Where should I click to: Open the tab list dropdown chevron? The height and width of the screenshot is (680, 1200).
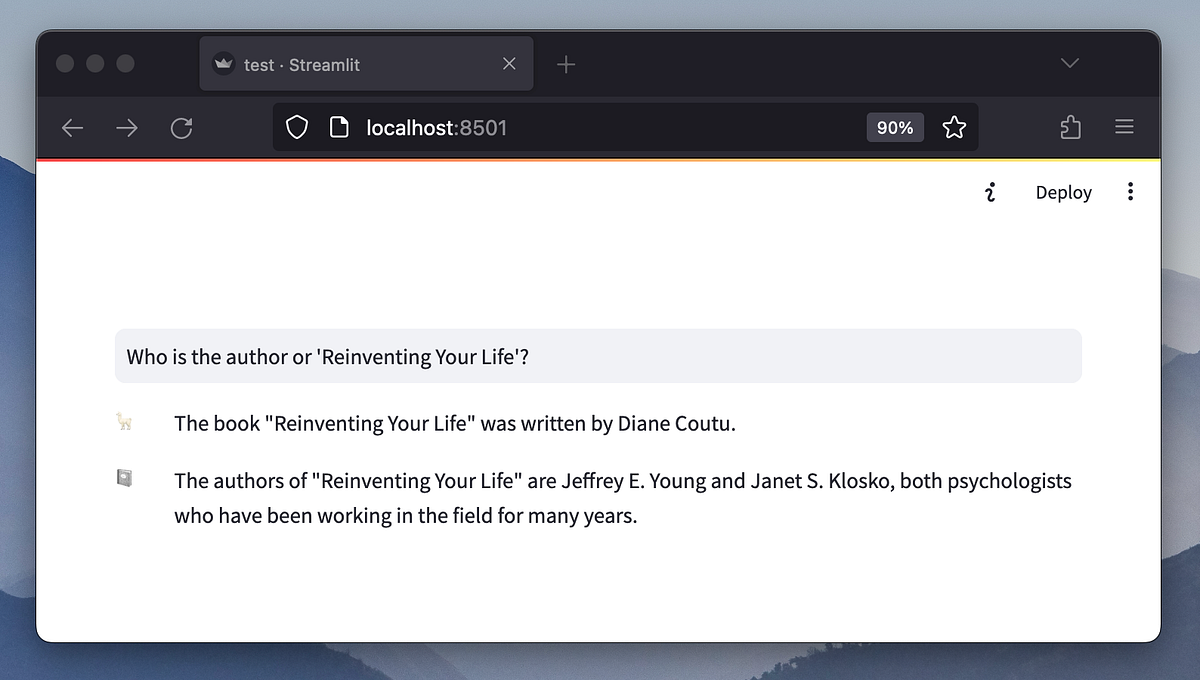1069,62
